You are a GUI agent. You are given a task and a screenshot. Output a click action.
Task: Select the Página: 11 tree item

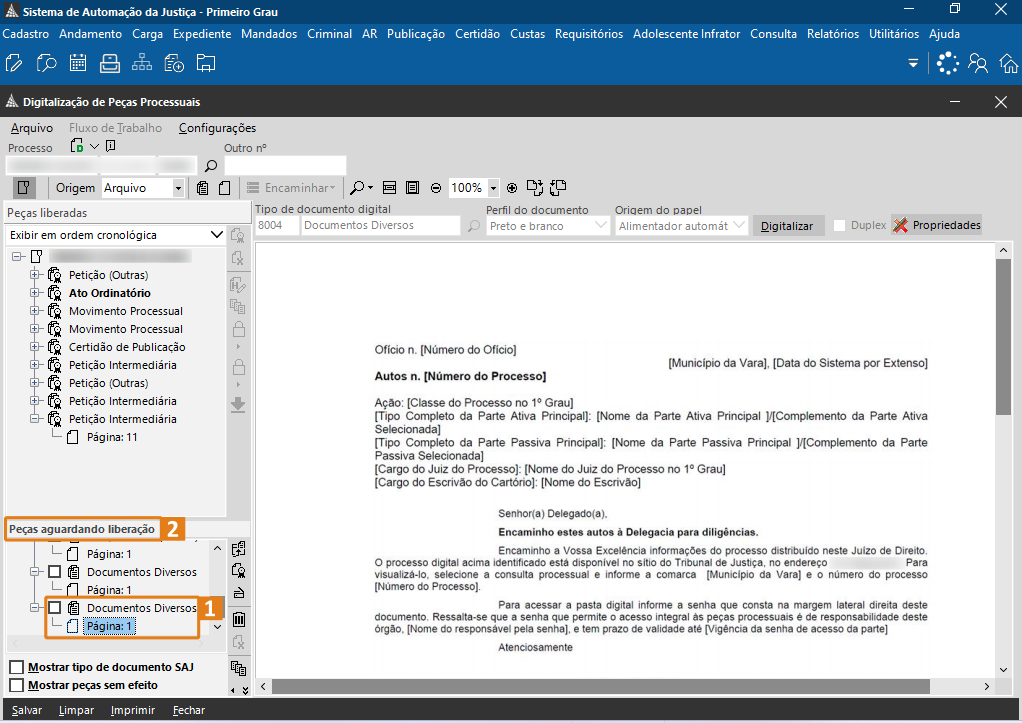[112, 437]
